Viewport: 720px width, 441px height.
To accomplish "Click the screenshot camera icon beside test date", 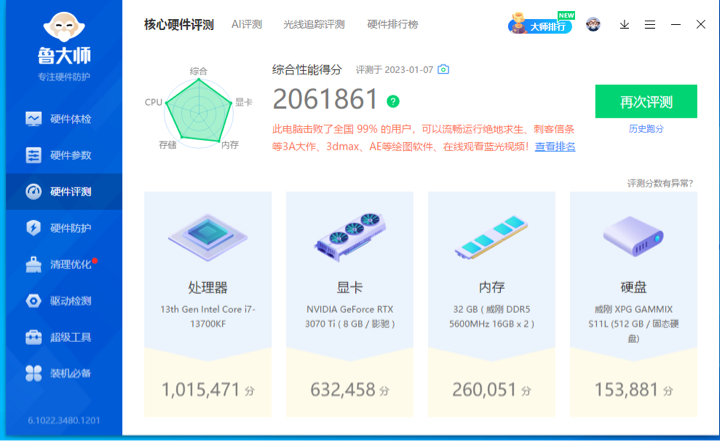I will [443, 69].
